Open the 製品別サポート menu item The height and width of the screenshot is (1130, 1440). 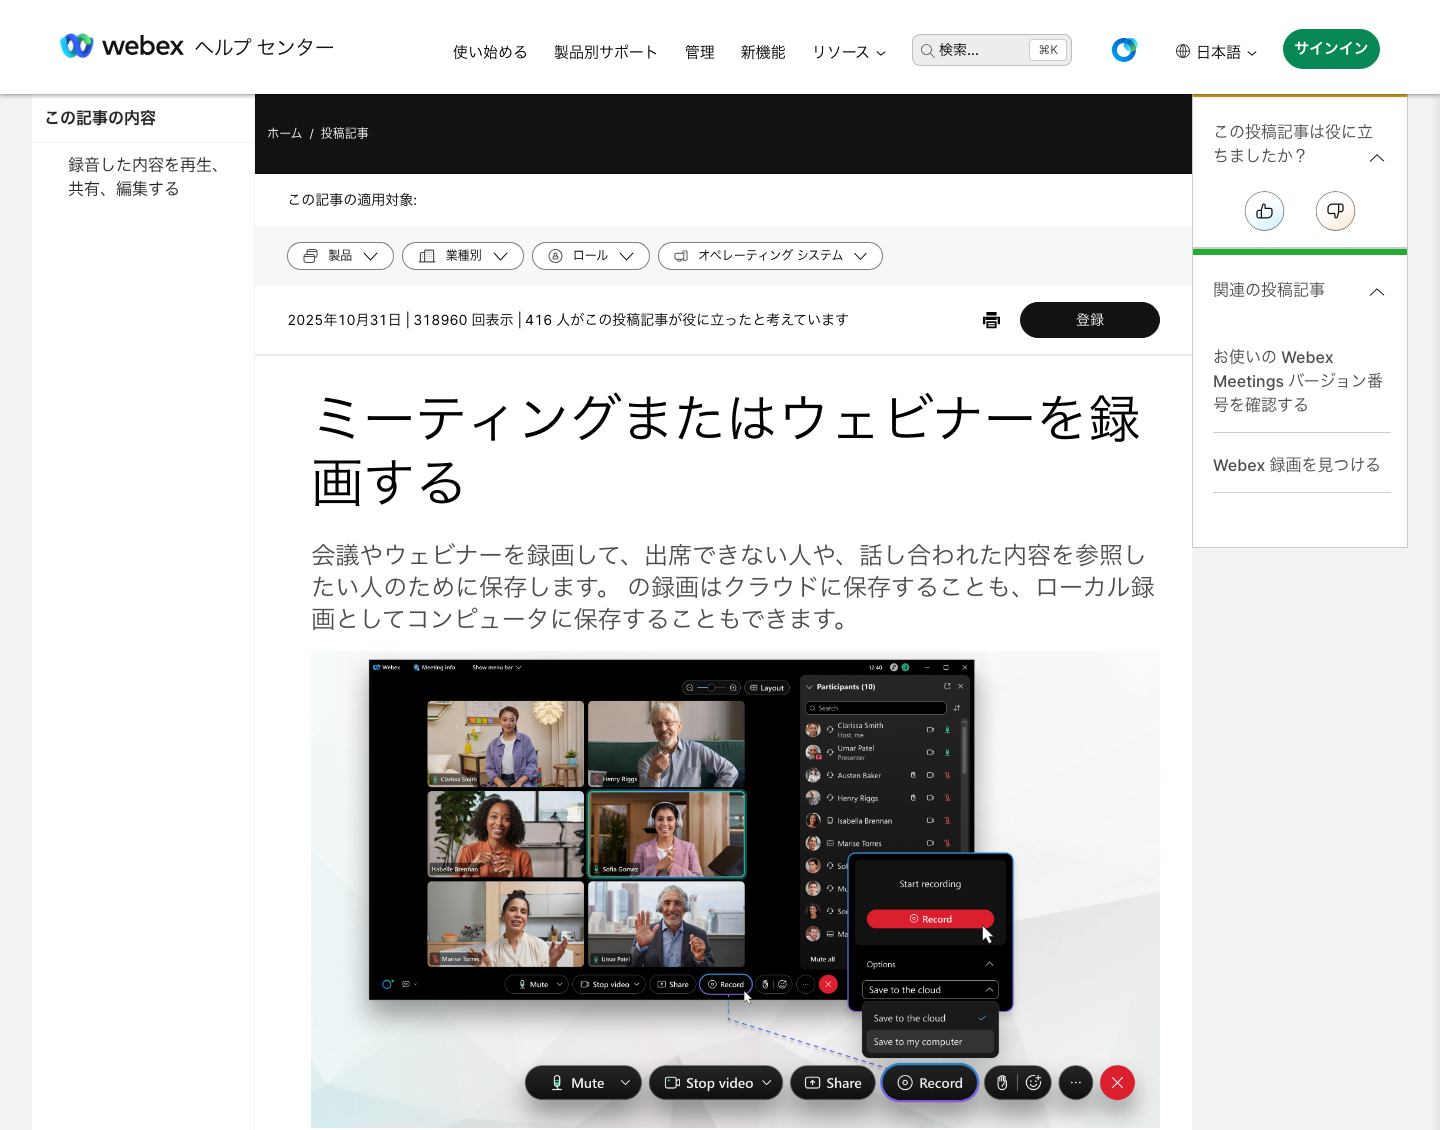pos(606,52)
